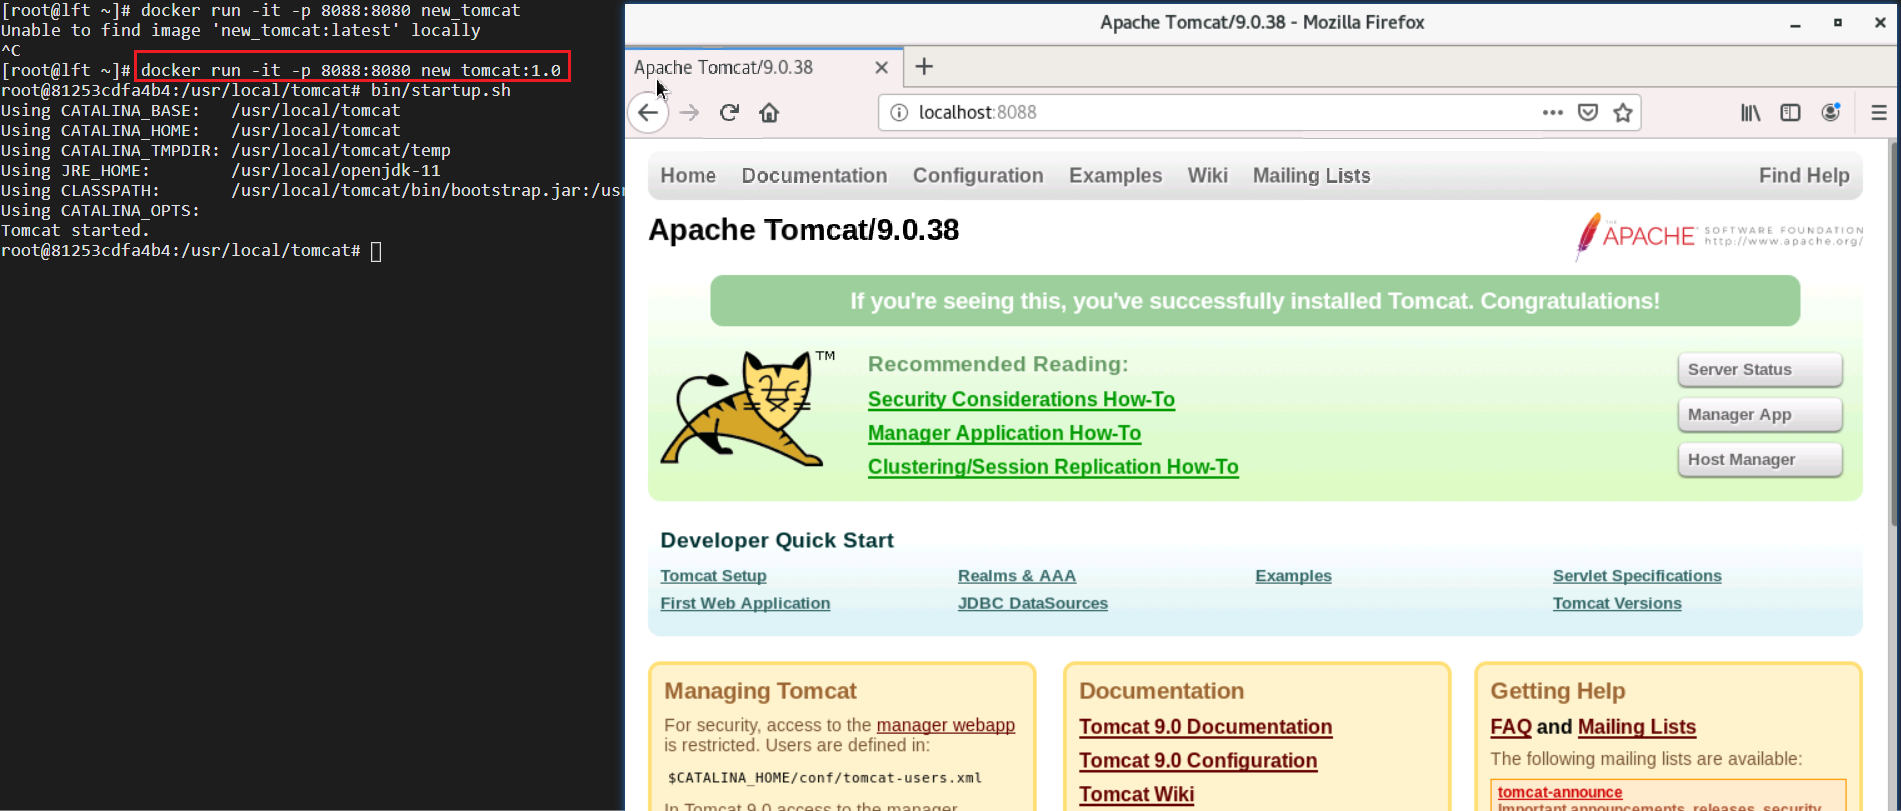The image size is (1901, 811).
Task: Click 'Tomcat started.' terminal output line
Action: [75, 230]
